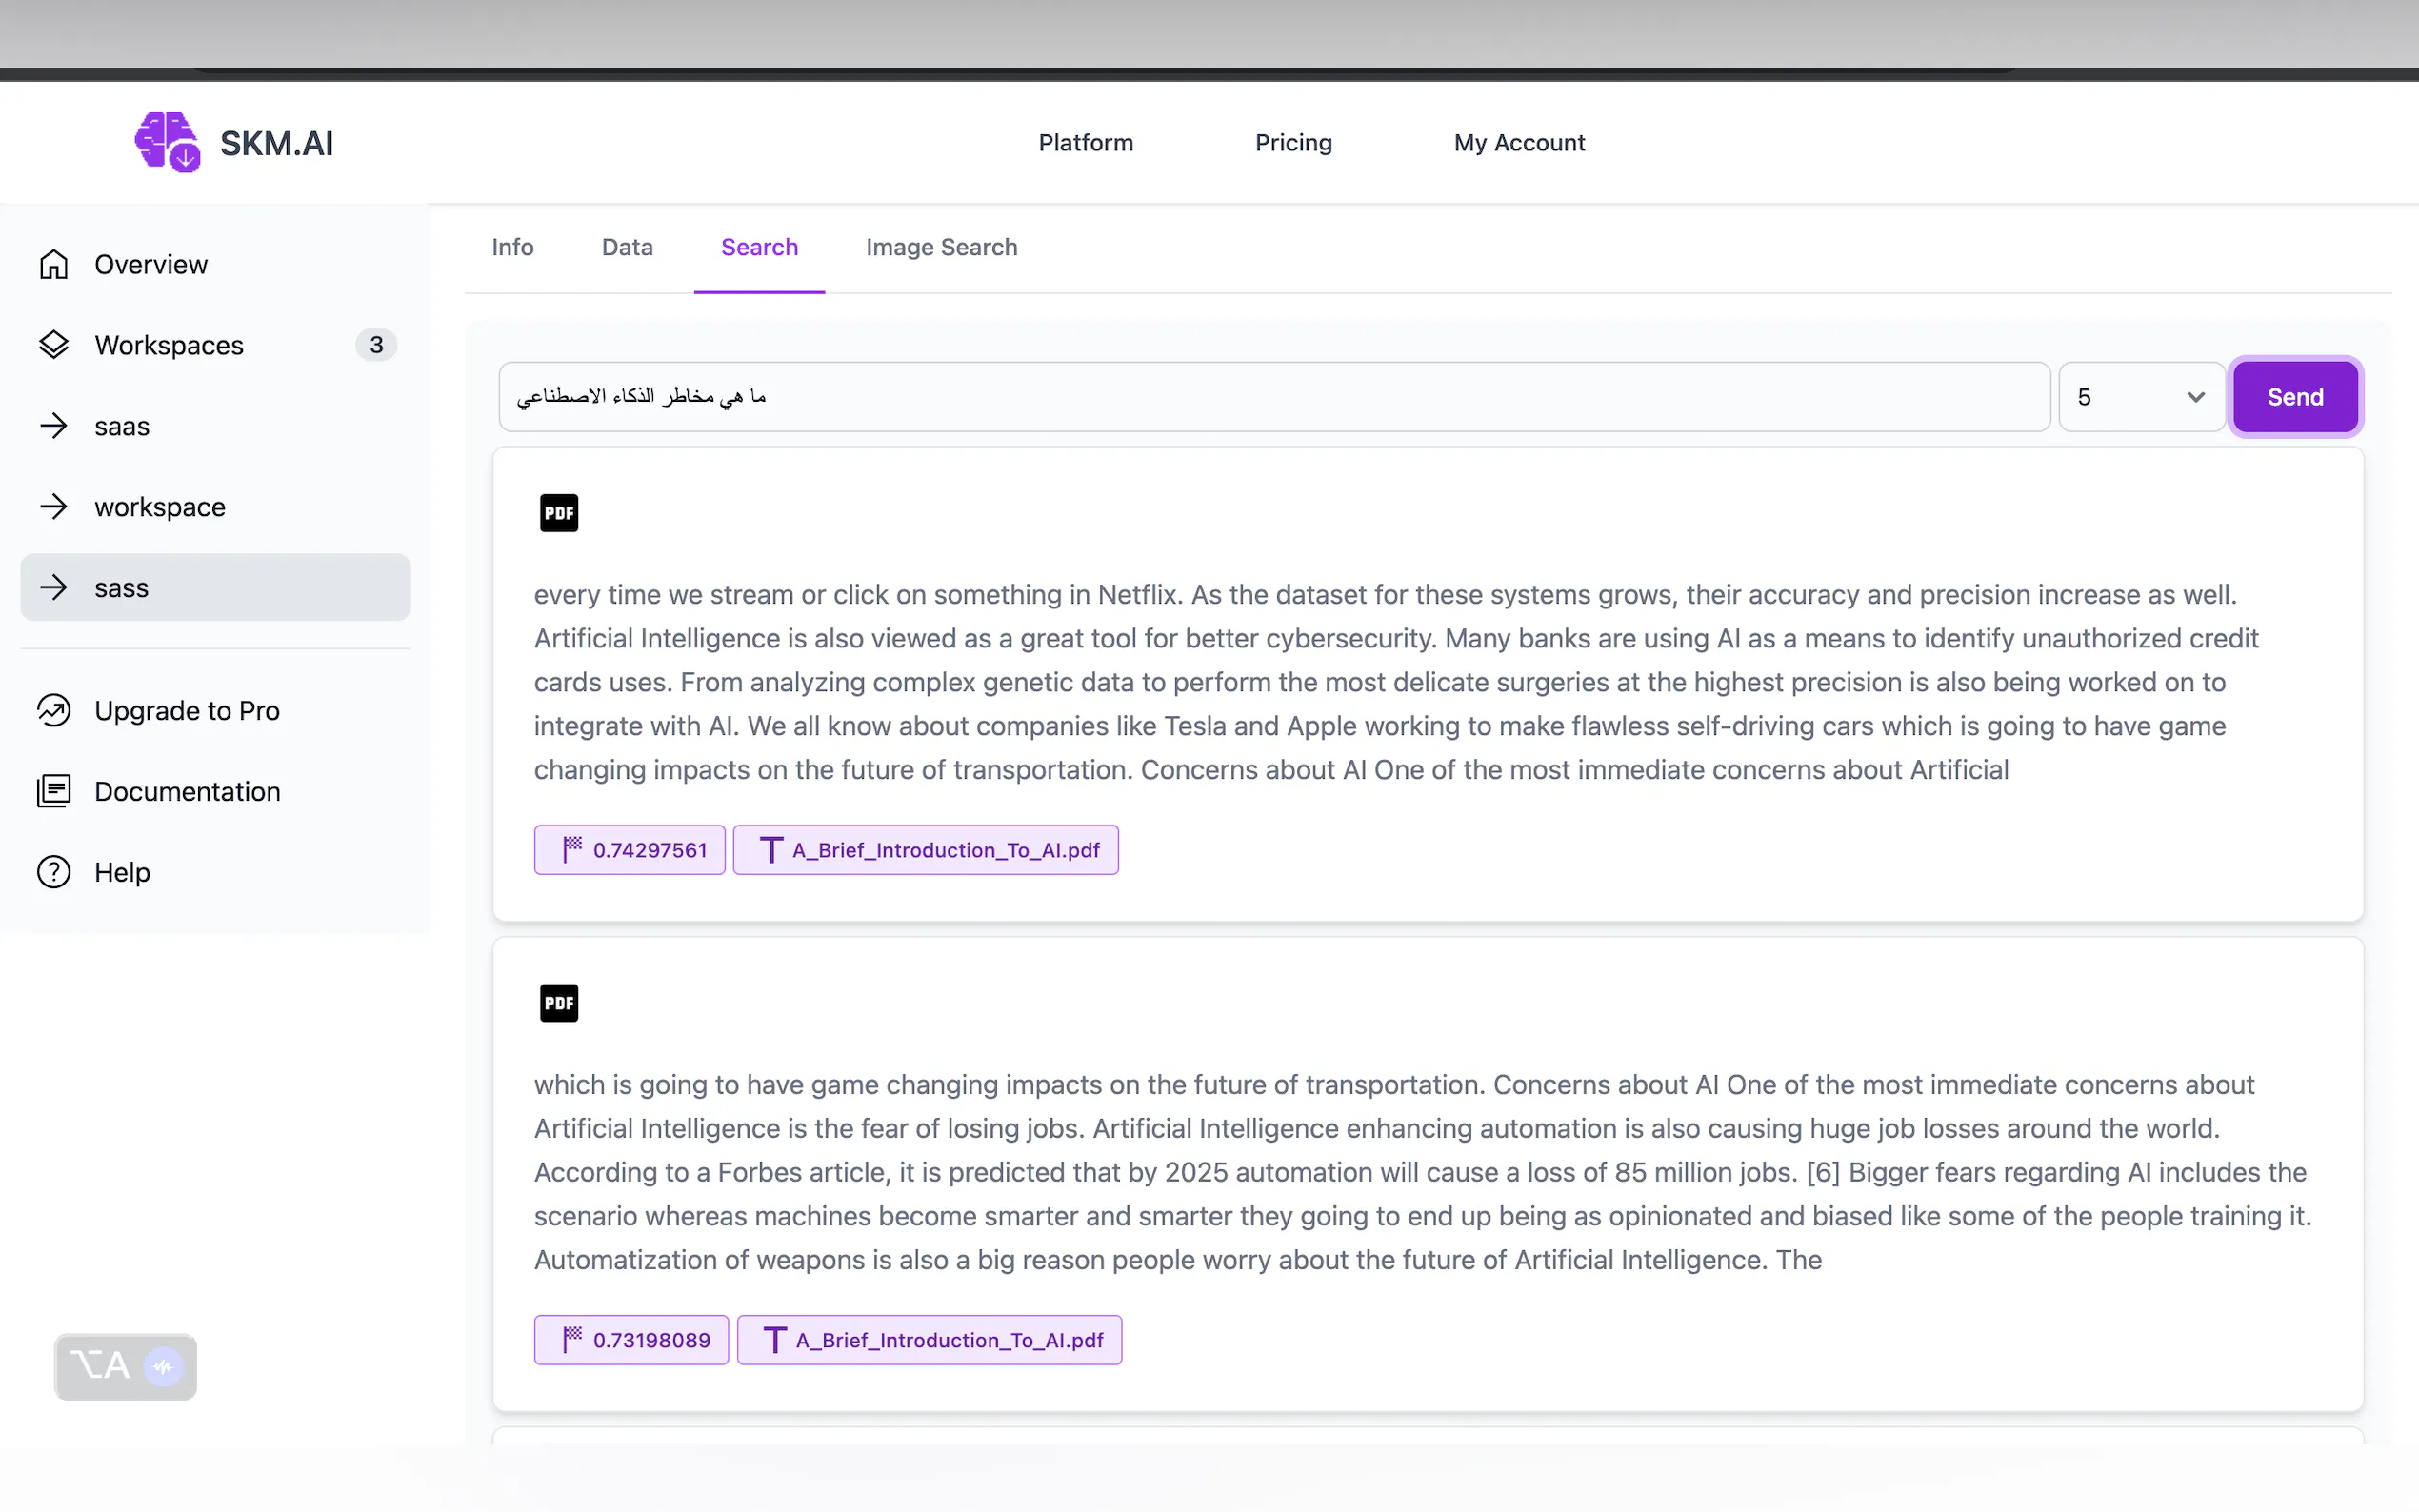Click the Documentation page icon
Viewport: 2419px width, 1512px height.
click(54, 791)
